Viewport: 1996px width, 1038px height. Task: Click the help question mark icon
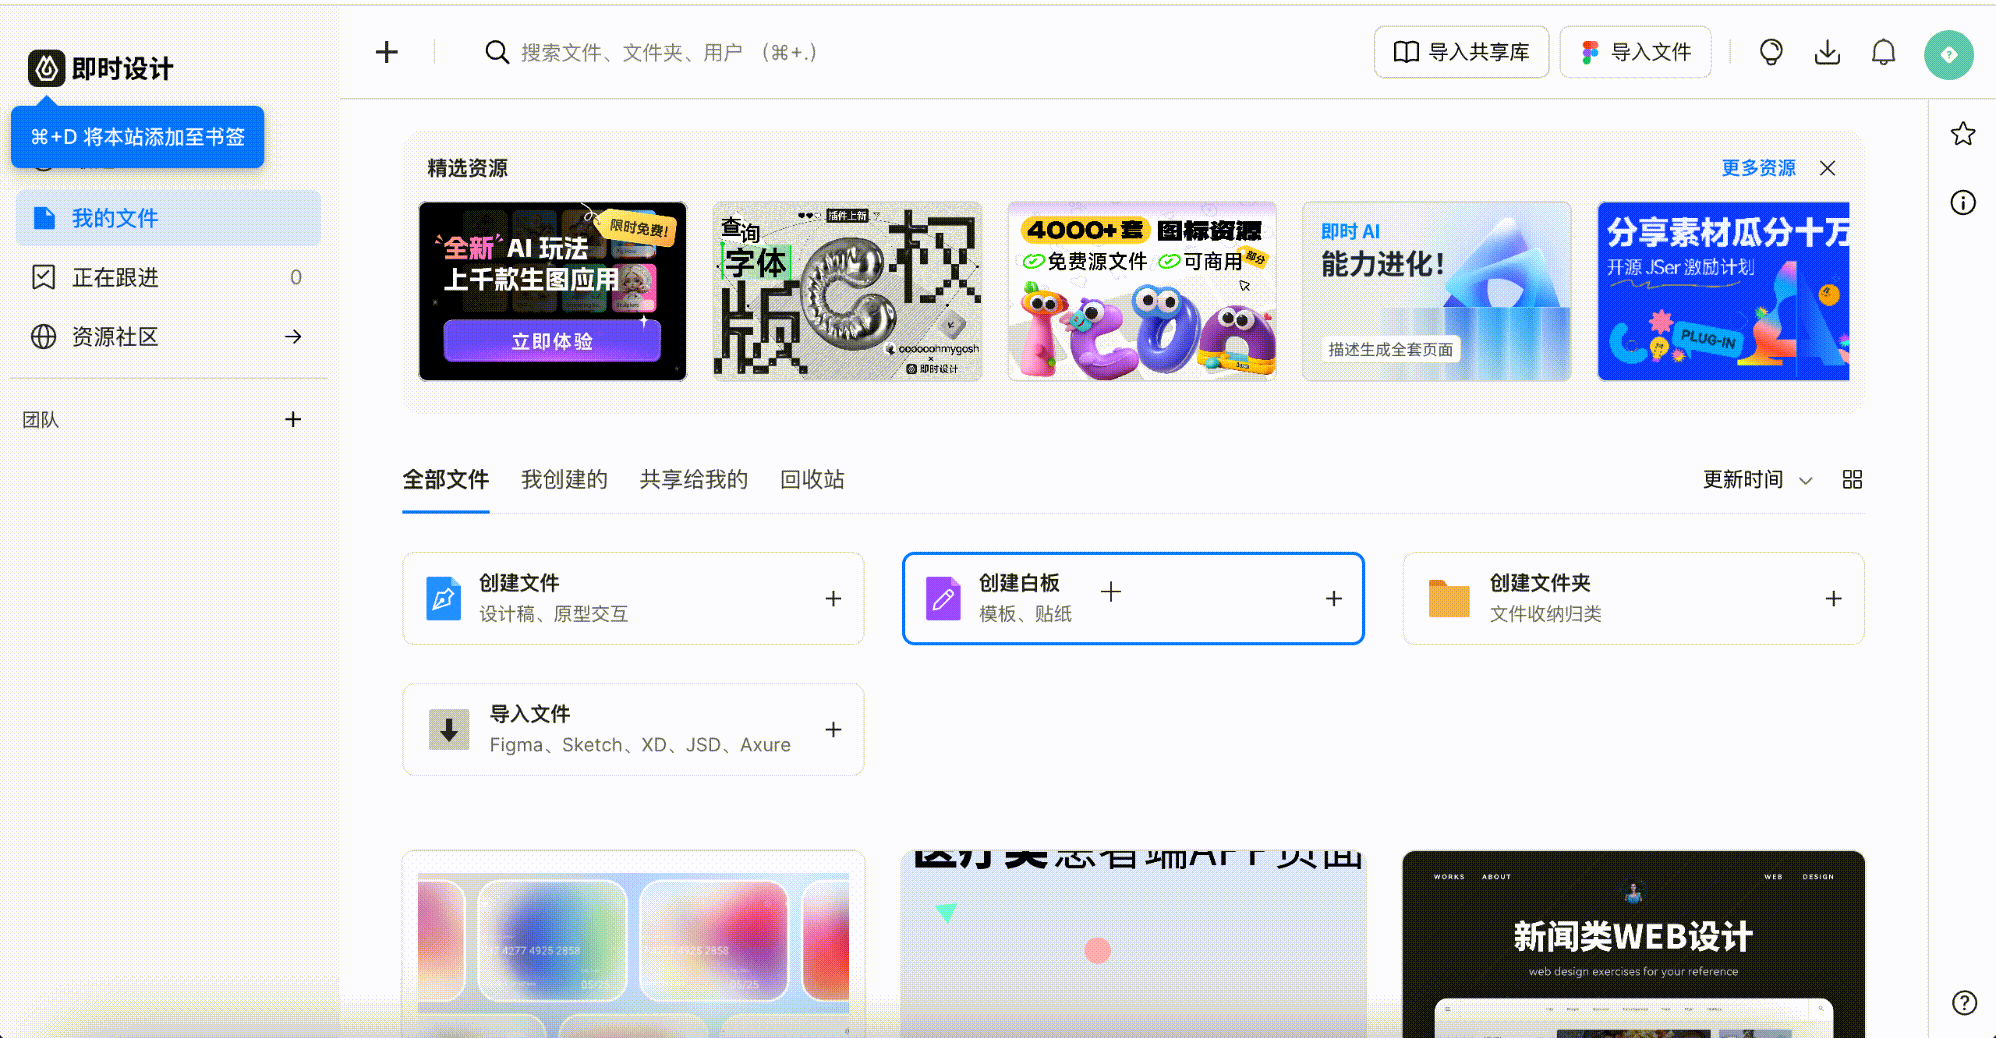click(1964, 1002)
